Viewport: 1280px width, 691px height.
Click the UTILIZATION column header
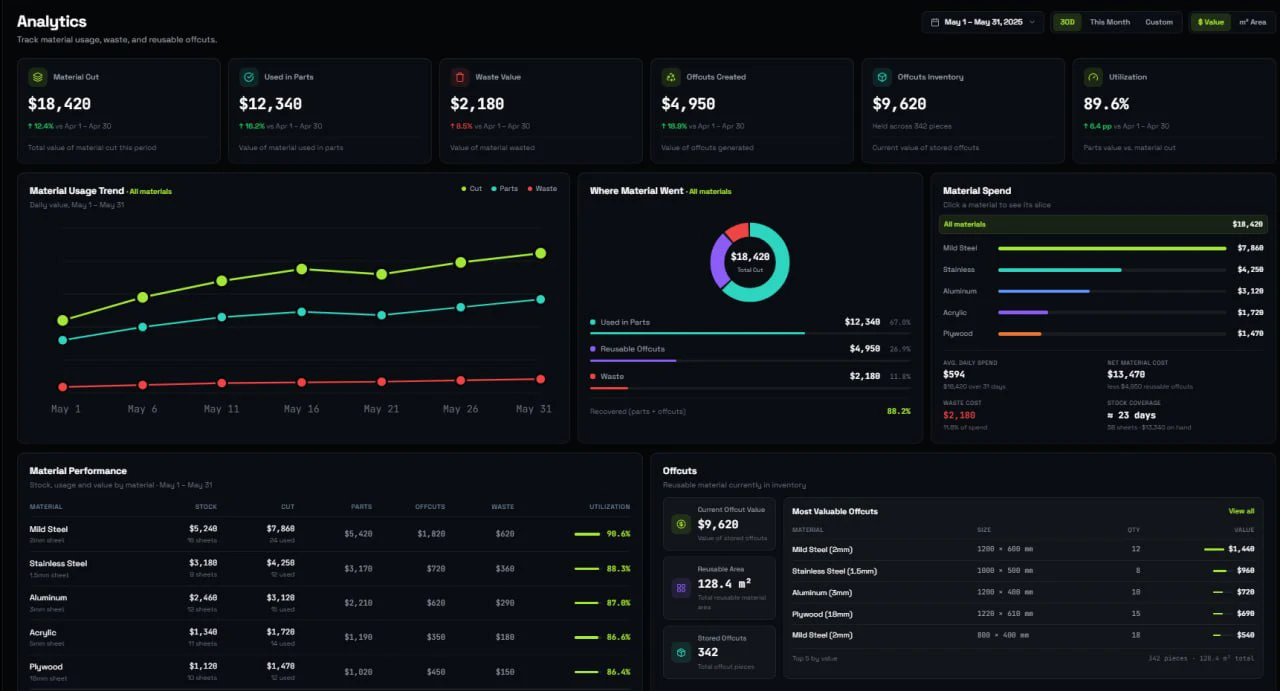point(609,507)
